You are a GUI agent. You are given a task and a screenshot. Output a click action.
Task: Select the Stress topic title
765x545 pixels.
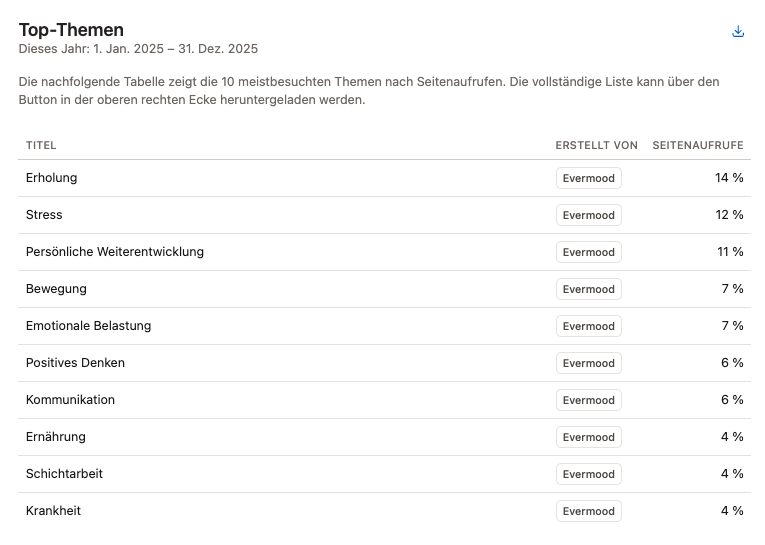coord(44,215)
